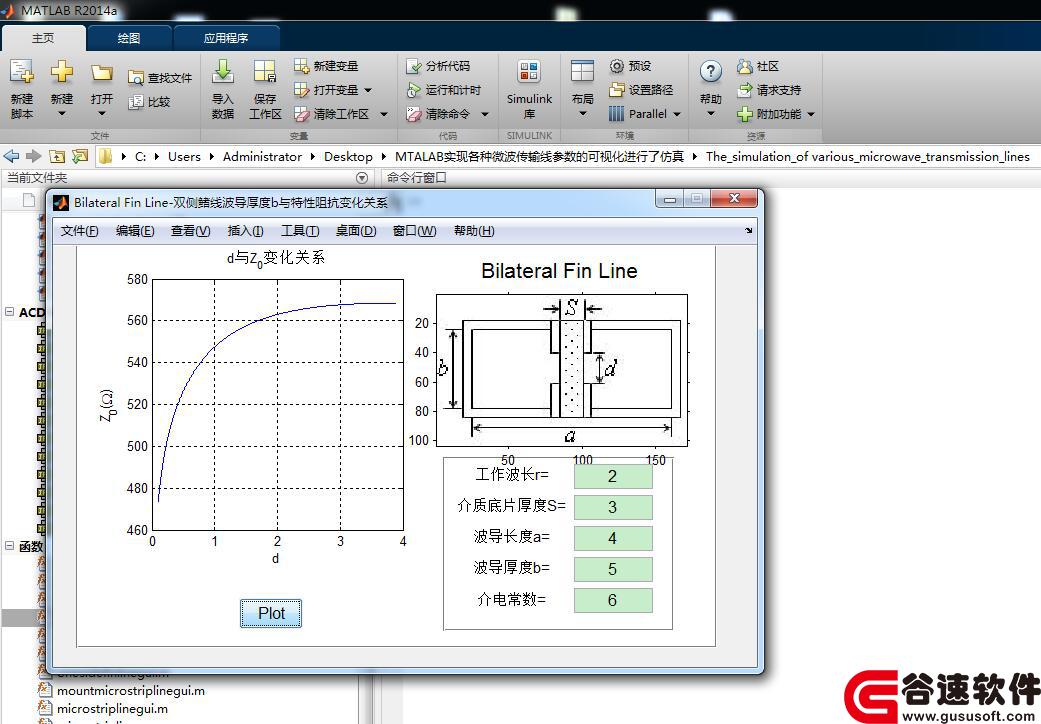Click the 请求支持 request support icon
This screenshot has width=1041, height=724.
pos(745,90)
